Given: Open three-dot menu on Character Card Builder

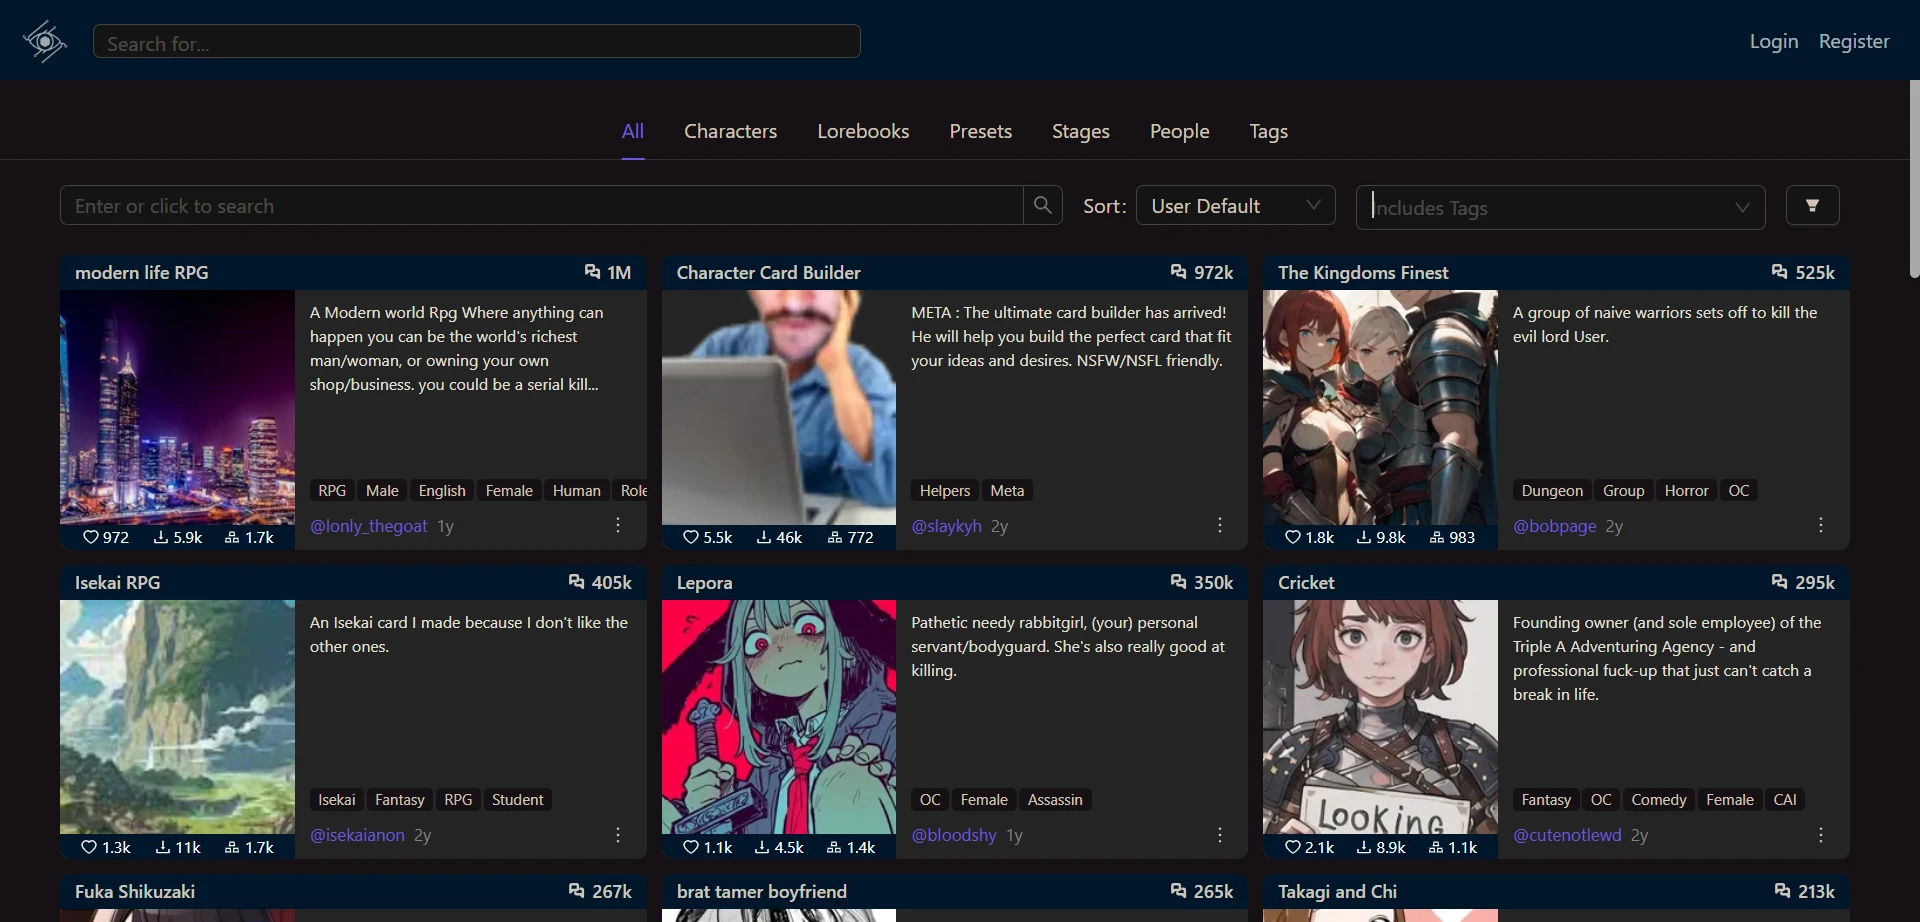Looking at the screenshot, I should 1220,525.
